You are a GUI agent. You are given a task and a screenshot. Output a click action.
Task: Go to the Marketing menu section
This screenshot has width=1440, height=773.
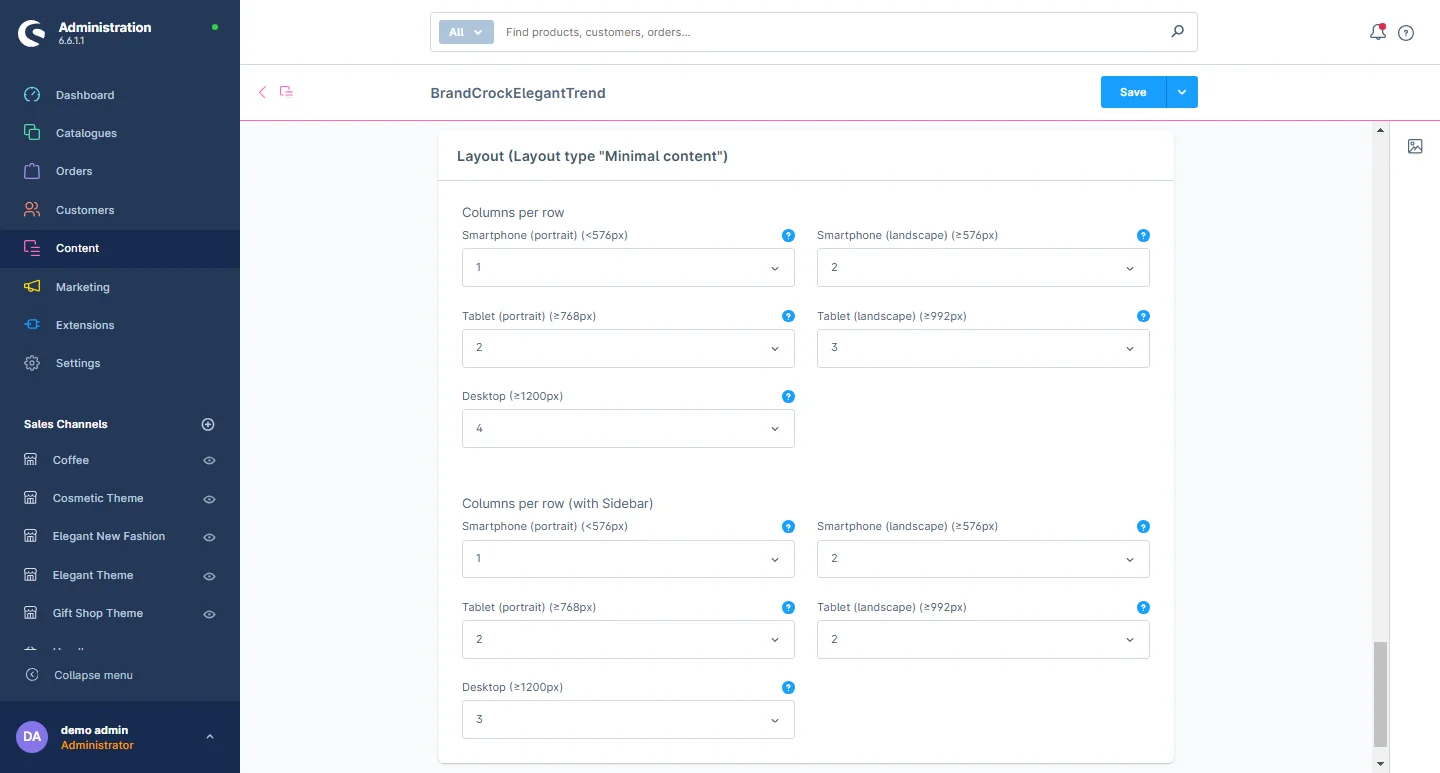tap(82, 287)
